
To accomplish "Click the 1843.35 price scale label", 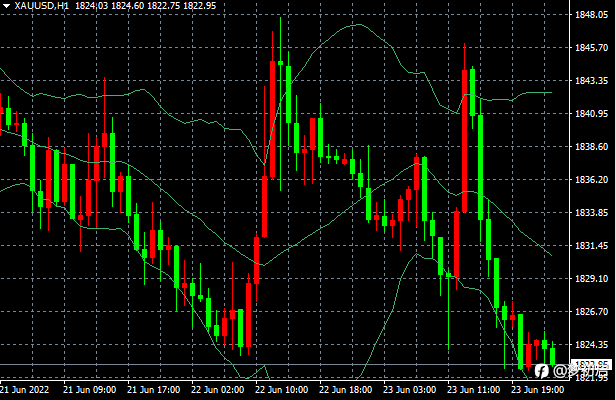I will pyautogui.click(x=591, y=81).
